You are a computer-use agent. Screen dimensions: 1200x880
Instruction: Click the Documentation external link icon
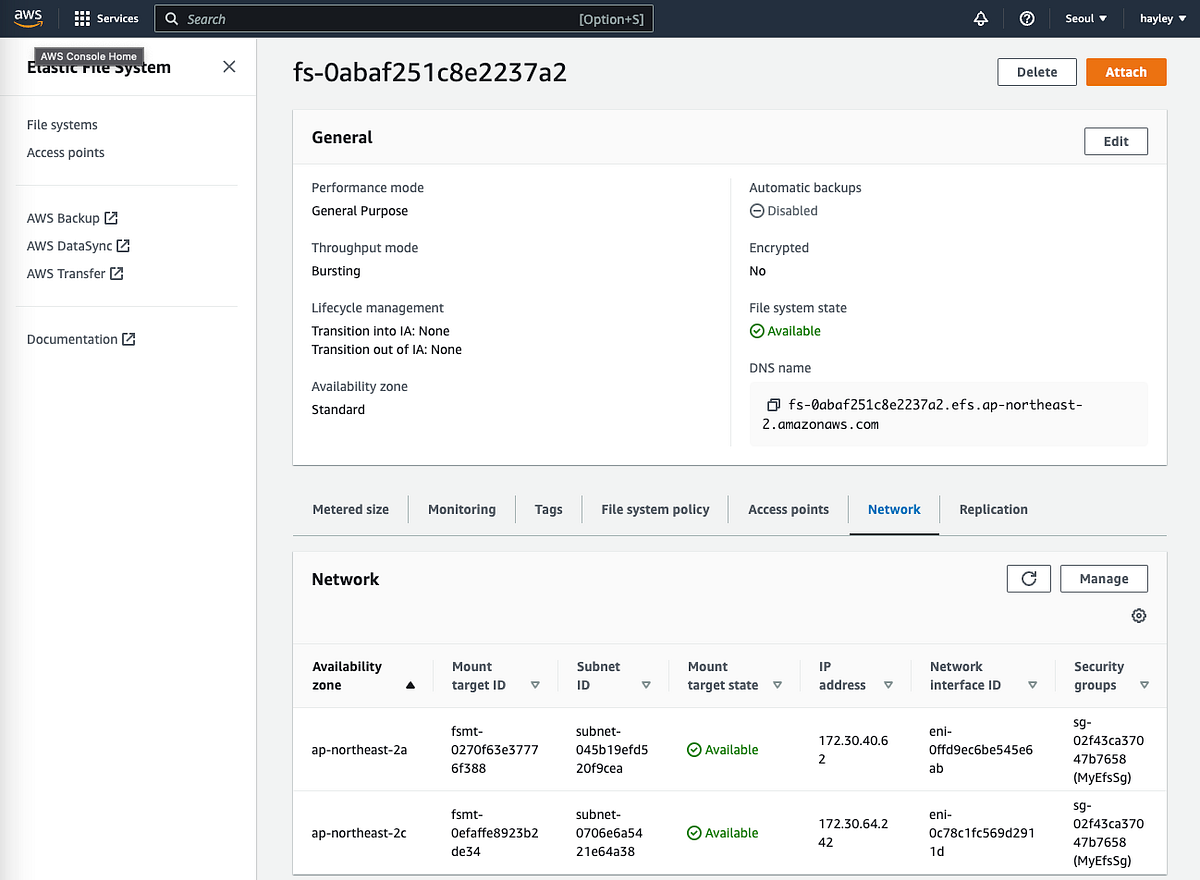tap(128, 339)
